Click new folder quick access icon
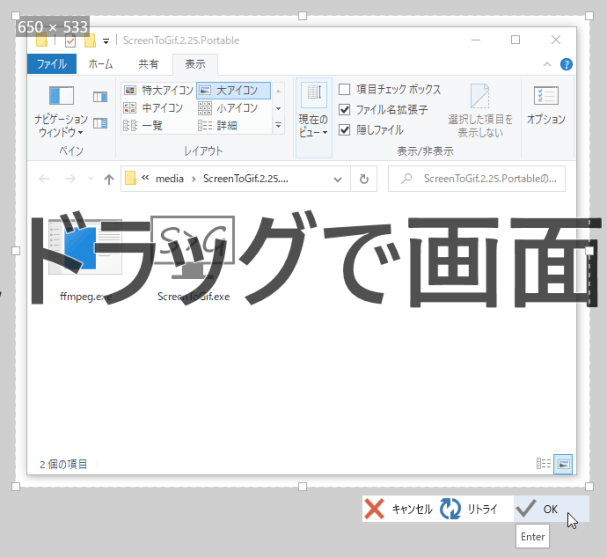 (x=90, y=40)
